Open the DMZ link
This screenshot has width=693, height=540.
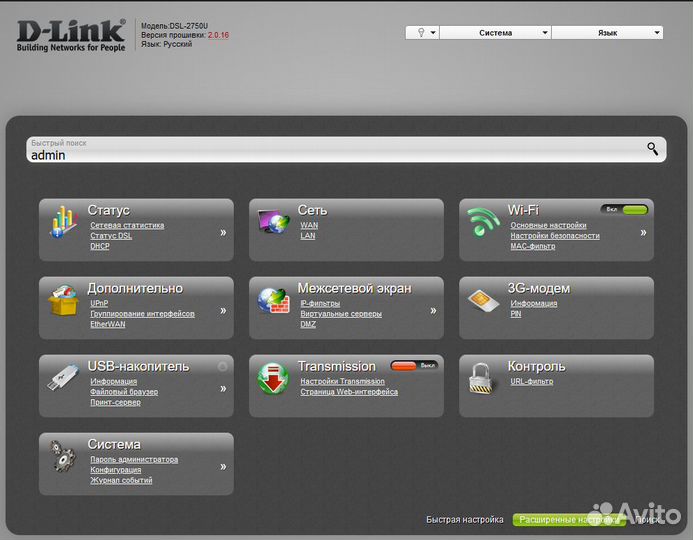(308, 324)
